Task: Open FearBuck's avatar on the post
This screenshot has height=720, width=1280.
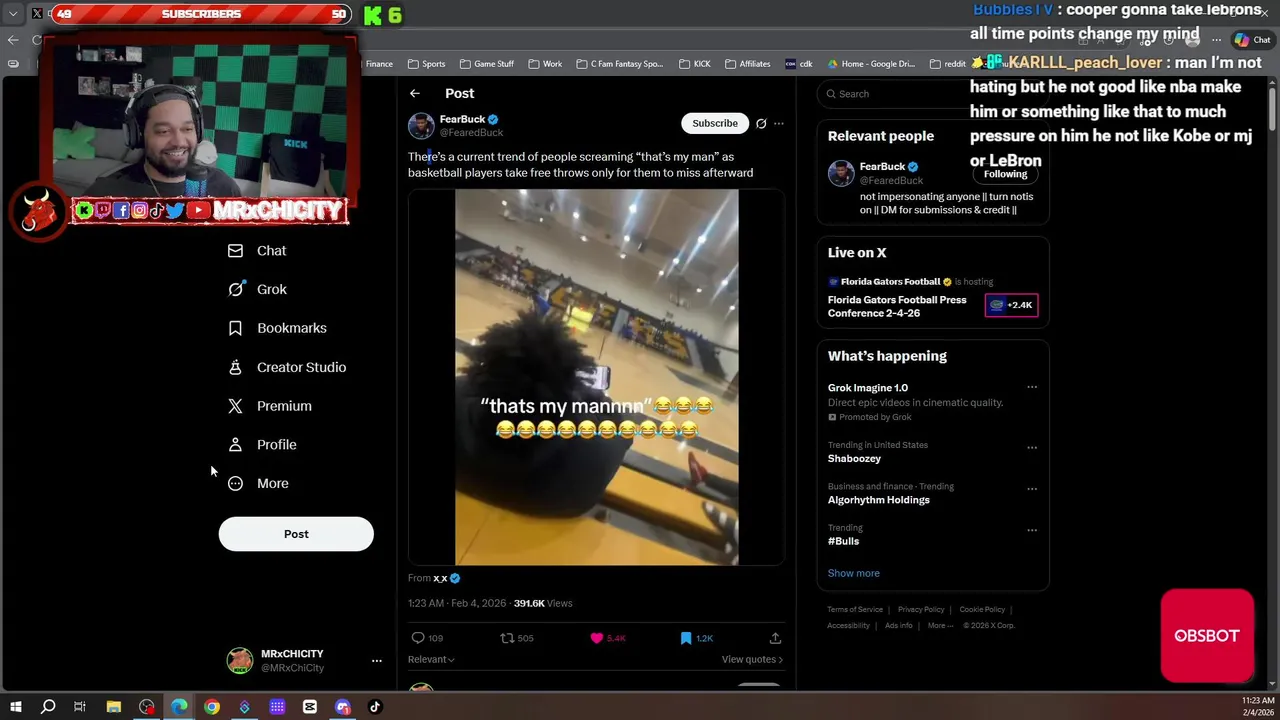Action: [421, 126]
